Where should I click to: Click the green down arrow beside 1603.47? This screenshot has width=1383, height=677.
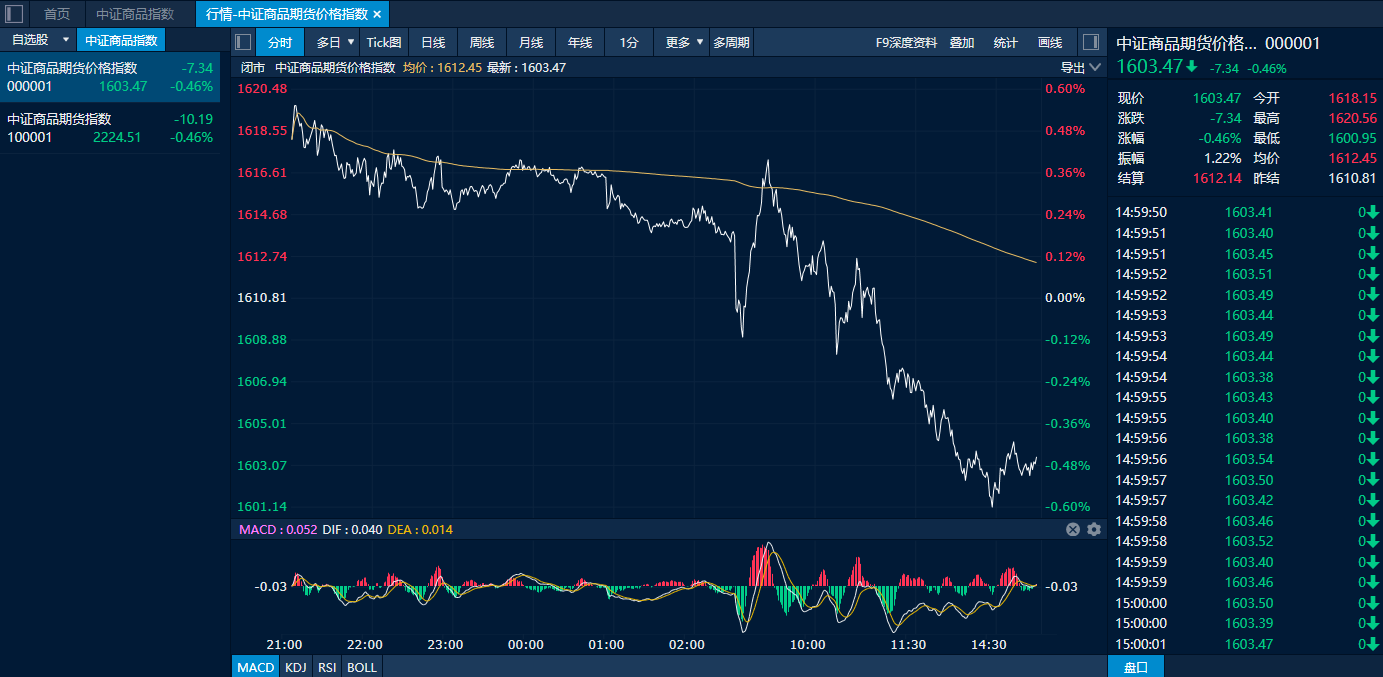(x=1192, y=67)
